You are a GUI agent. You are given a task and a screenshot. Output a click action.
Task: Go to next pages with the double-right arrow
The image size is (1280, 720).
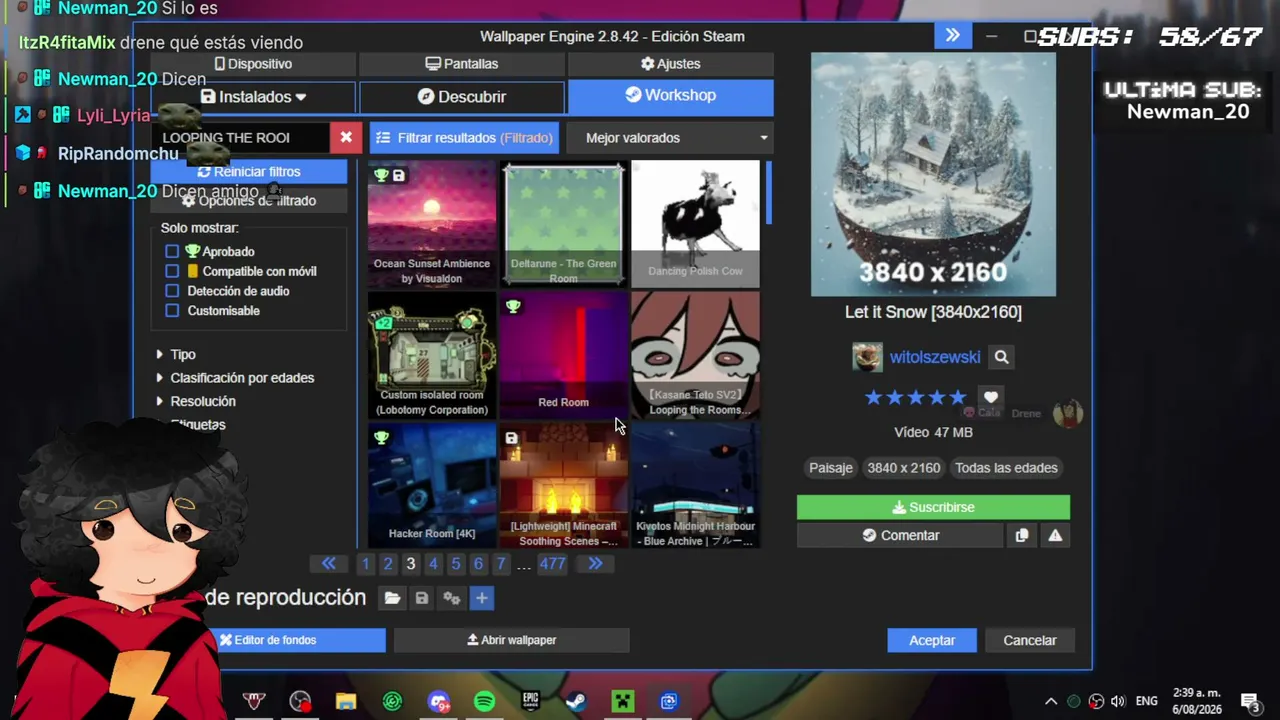595,564
